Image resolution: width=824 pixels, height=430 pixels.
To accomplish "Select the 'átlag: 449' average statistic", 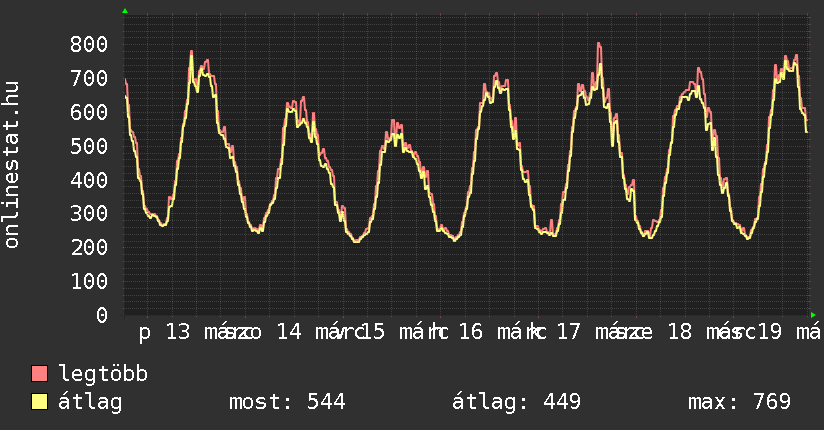I will click(x=516, y=403).
